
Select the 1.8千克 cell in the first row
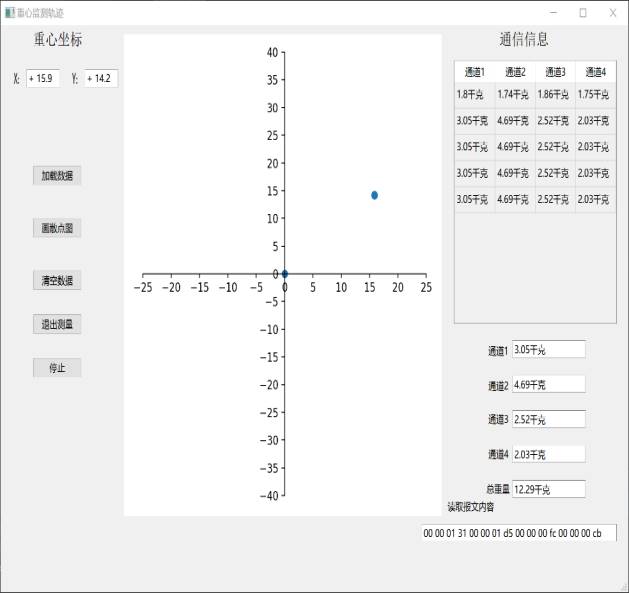click(x=474, y=95)
